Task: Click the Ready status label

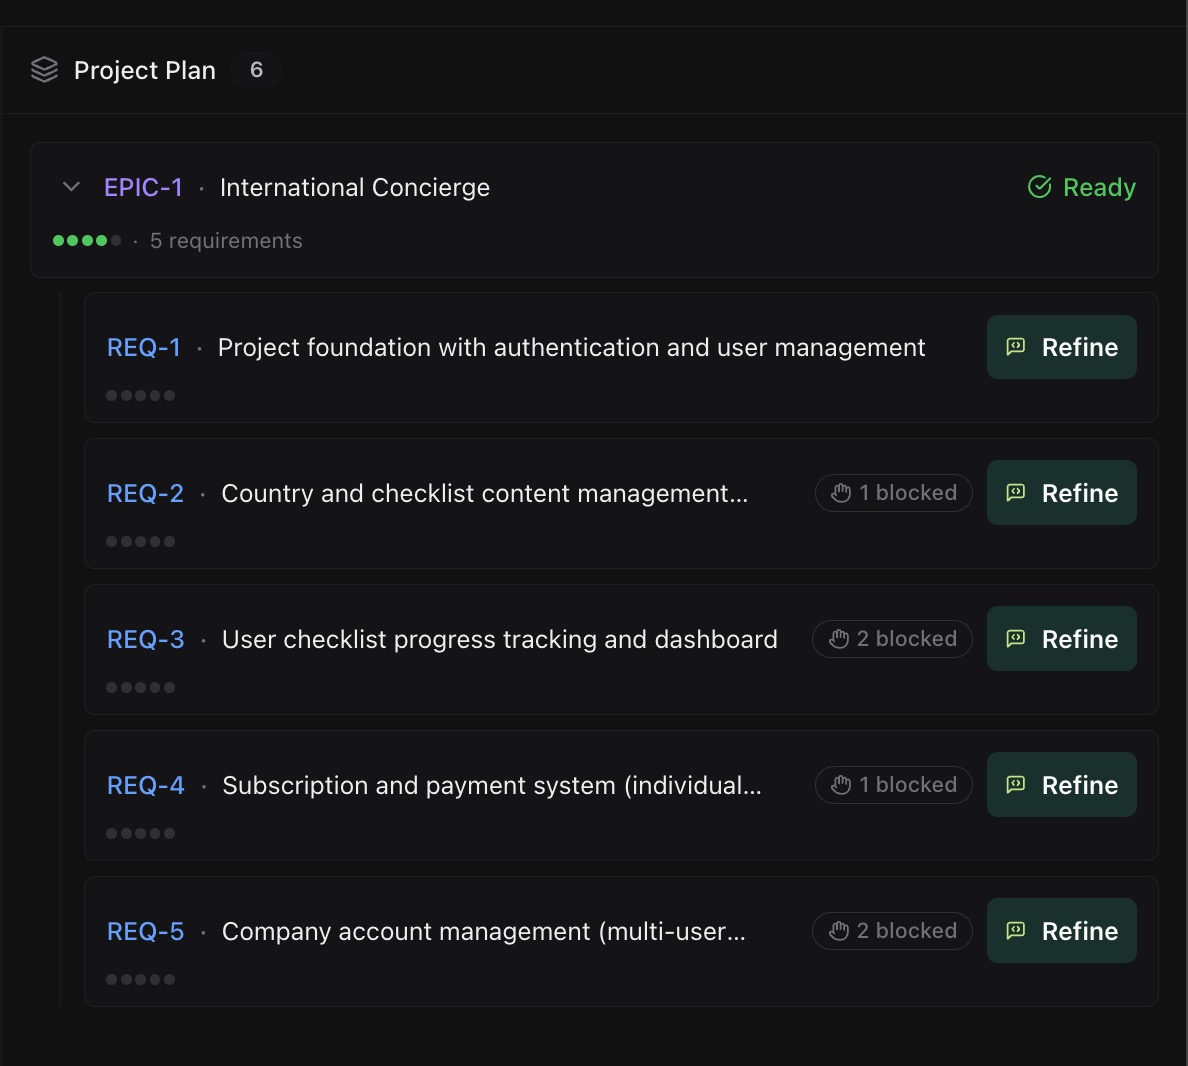Action: [1098, 187]
